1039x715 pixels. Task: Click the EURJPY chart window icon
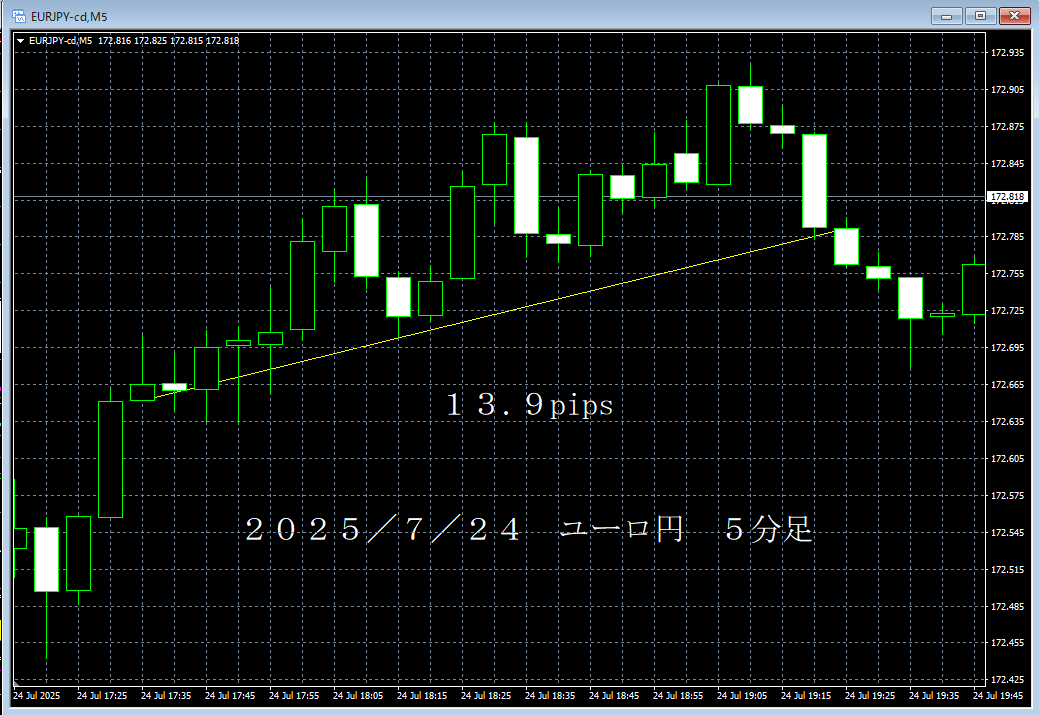pos(19,16)
